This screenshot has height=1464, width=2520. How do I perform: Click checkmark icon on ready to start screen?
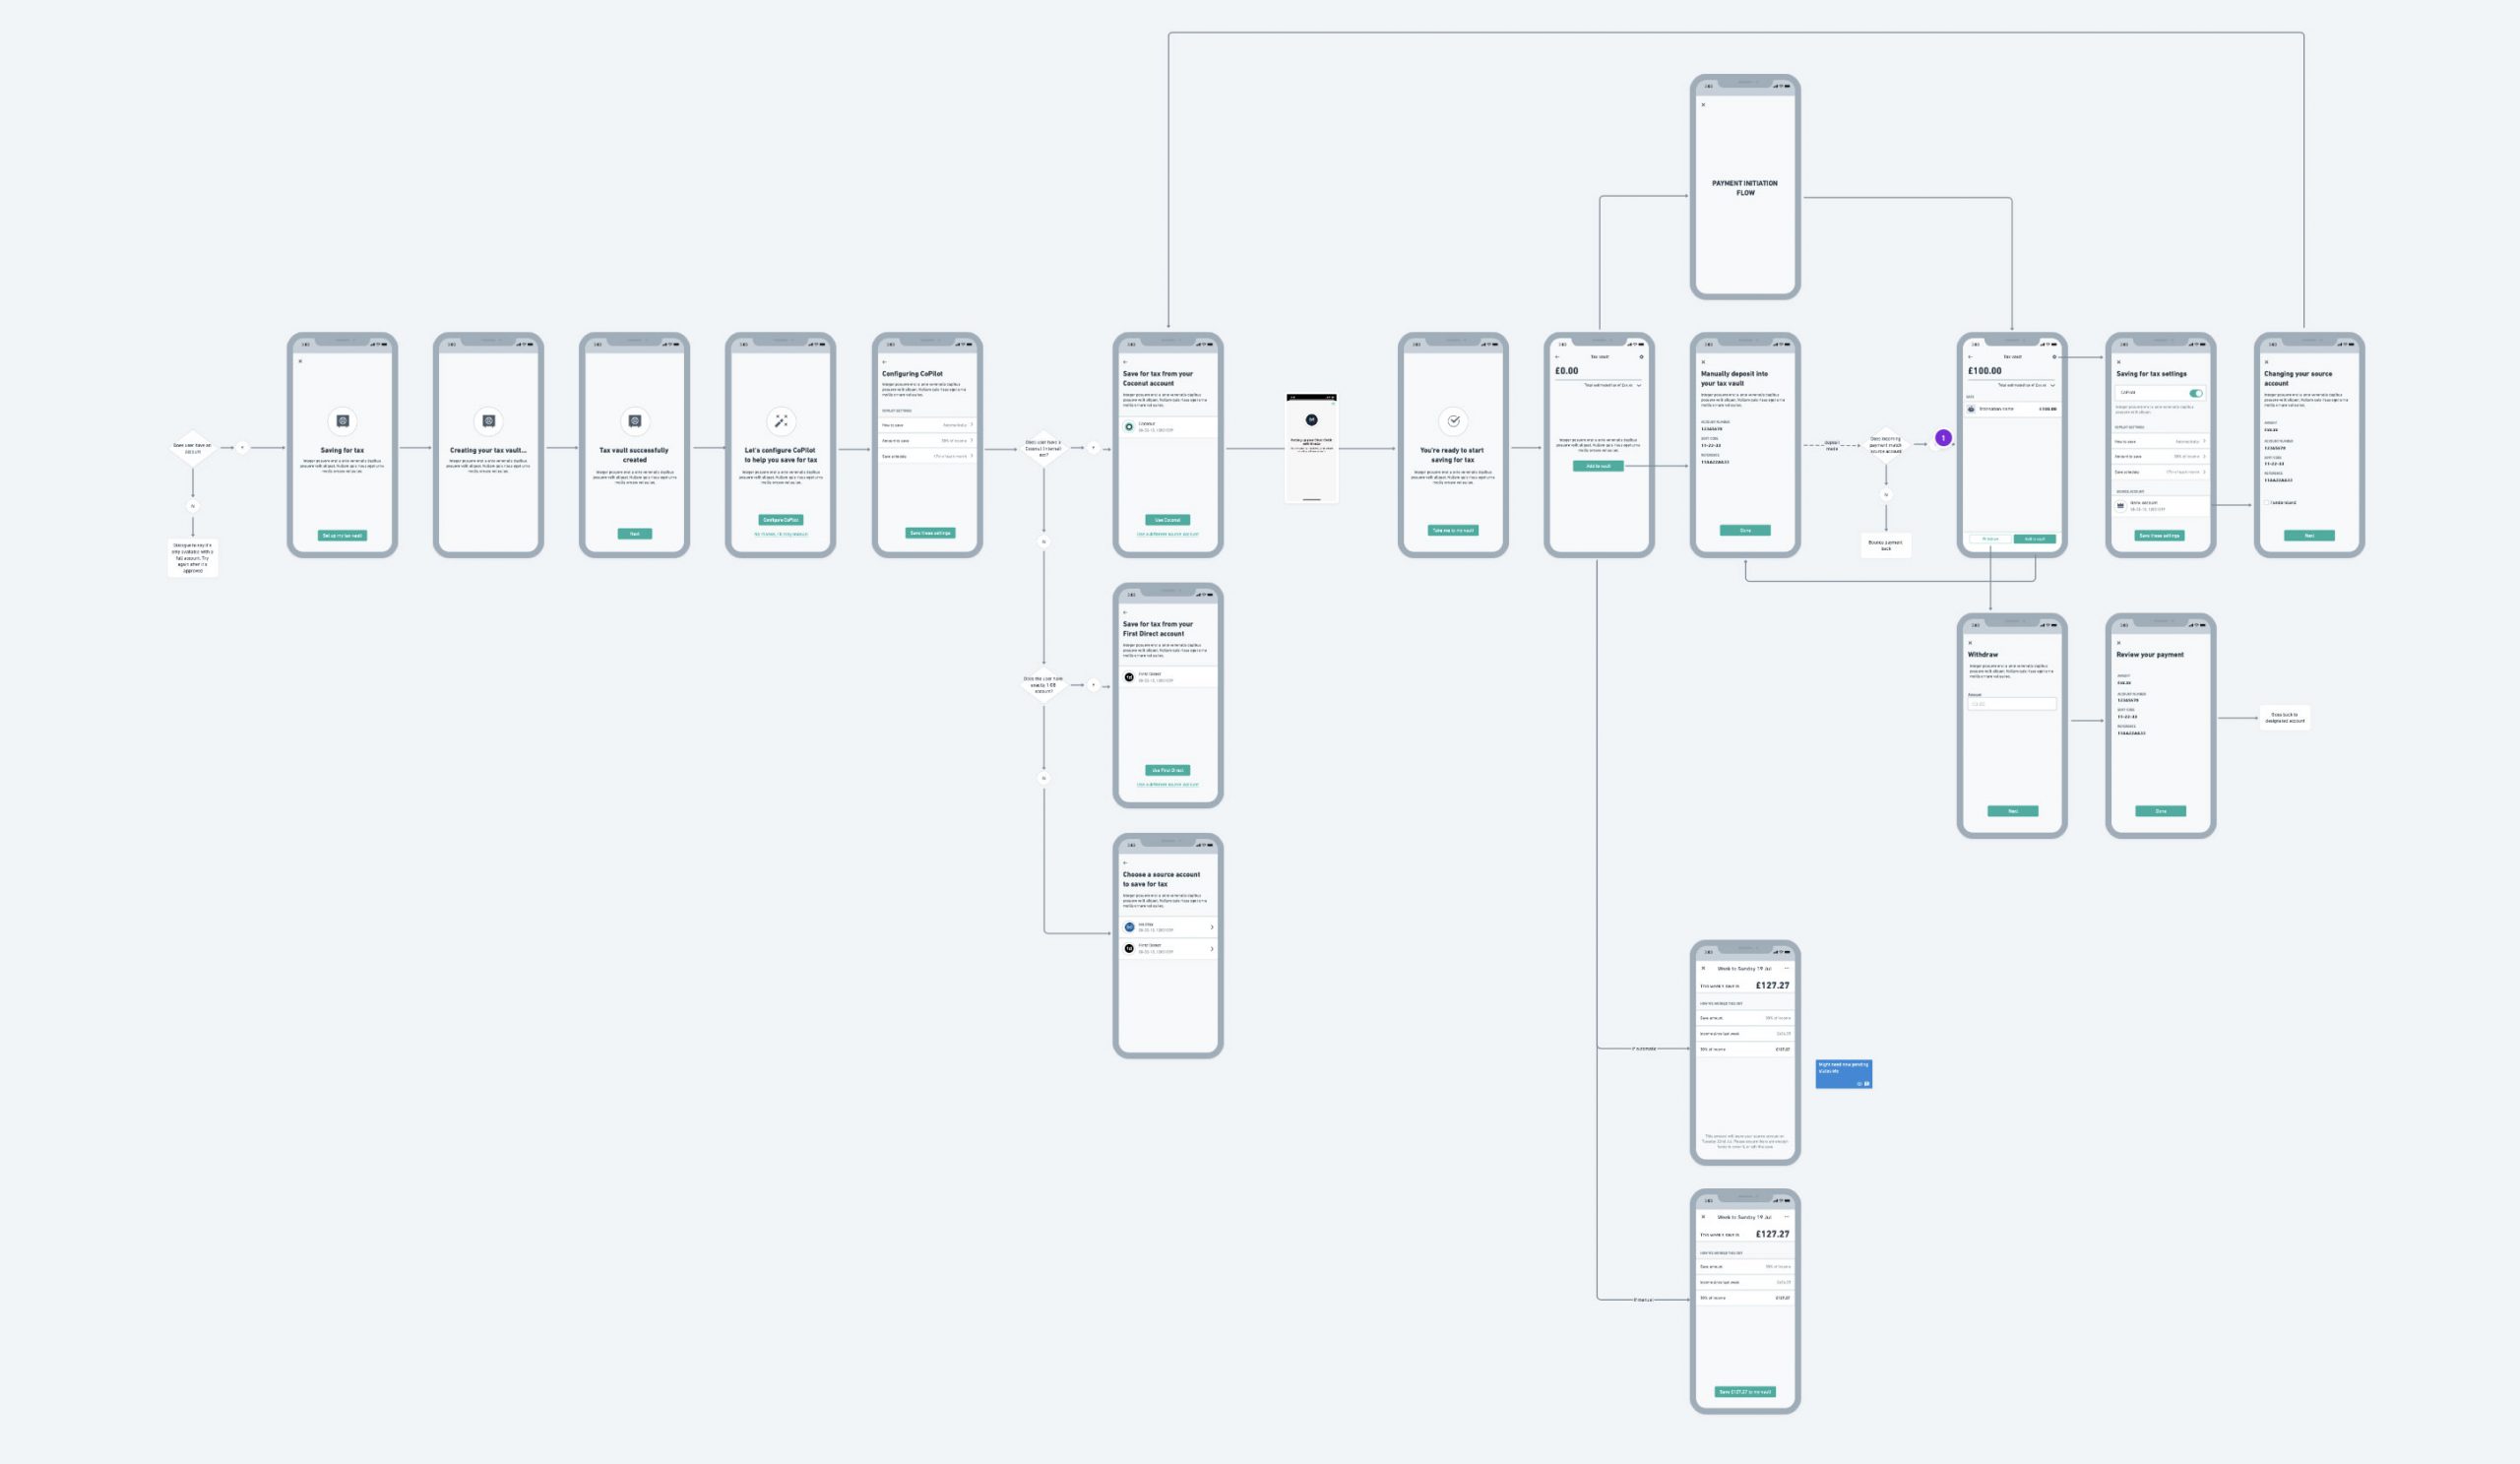[1453, 421]
